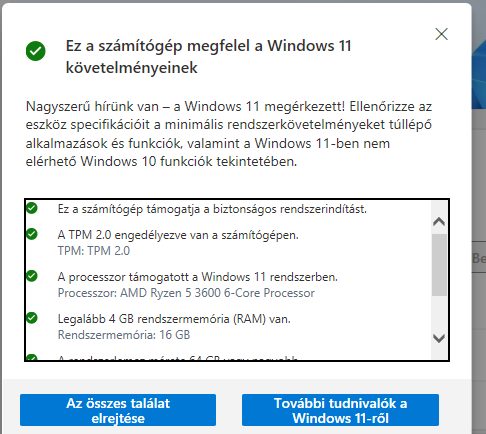The height and width of the screenshot is (434, 486).
Task: Click the scroll up arrow in results list
Action: tap(439, 222)
